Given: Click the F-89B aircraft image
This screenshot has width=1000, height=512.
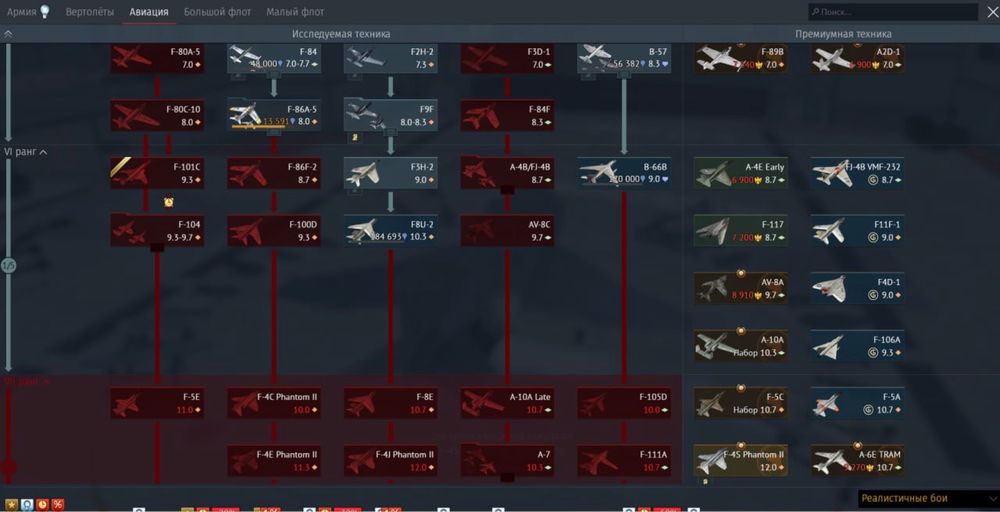Looking at the screenshot, I should pyautogui.click(x=718, y=58).
